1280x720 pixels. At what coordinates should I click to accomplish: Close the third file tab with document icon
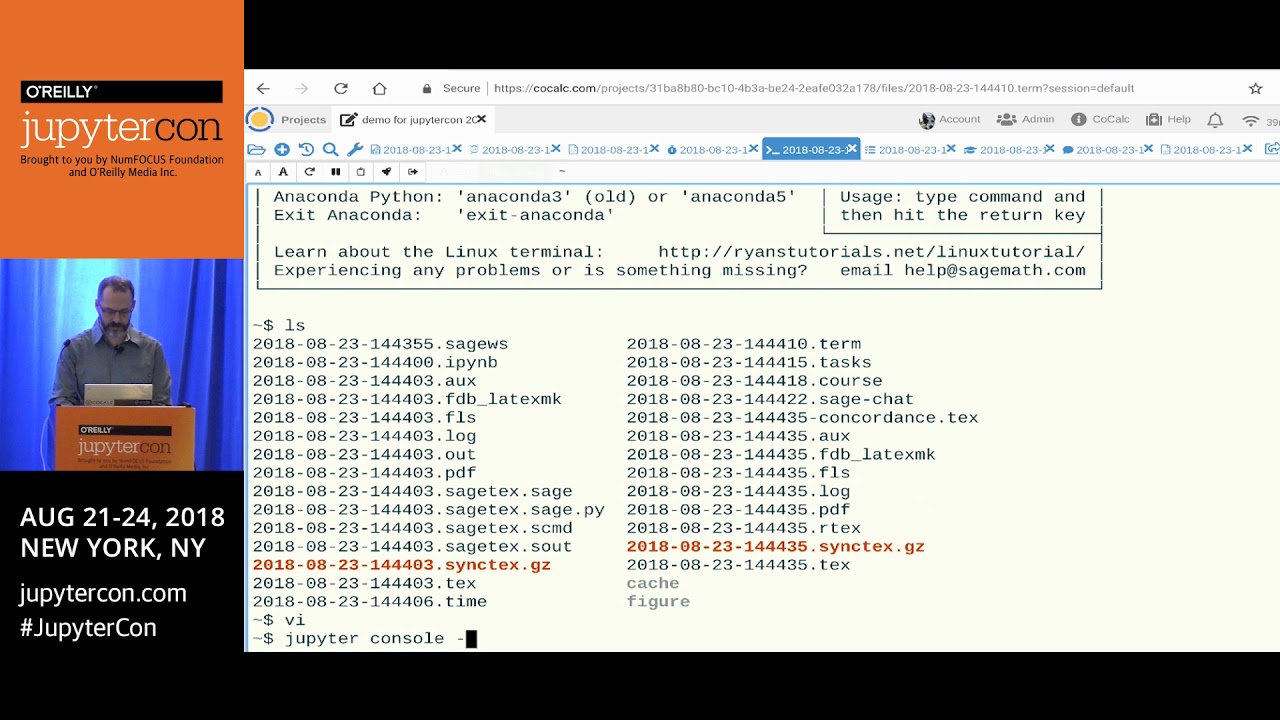[x=655, y=150]
